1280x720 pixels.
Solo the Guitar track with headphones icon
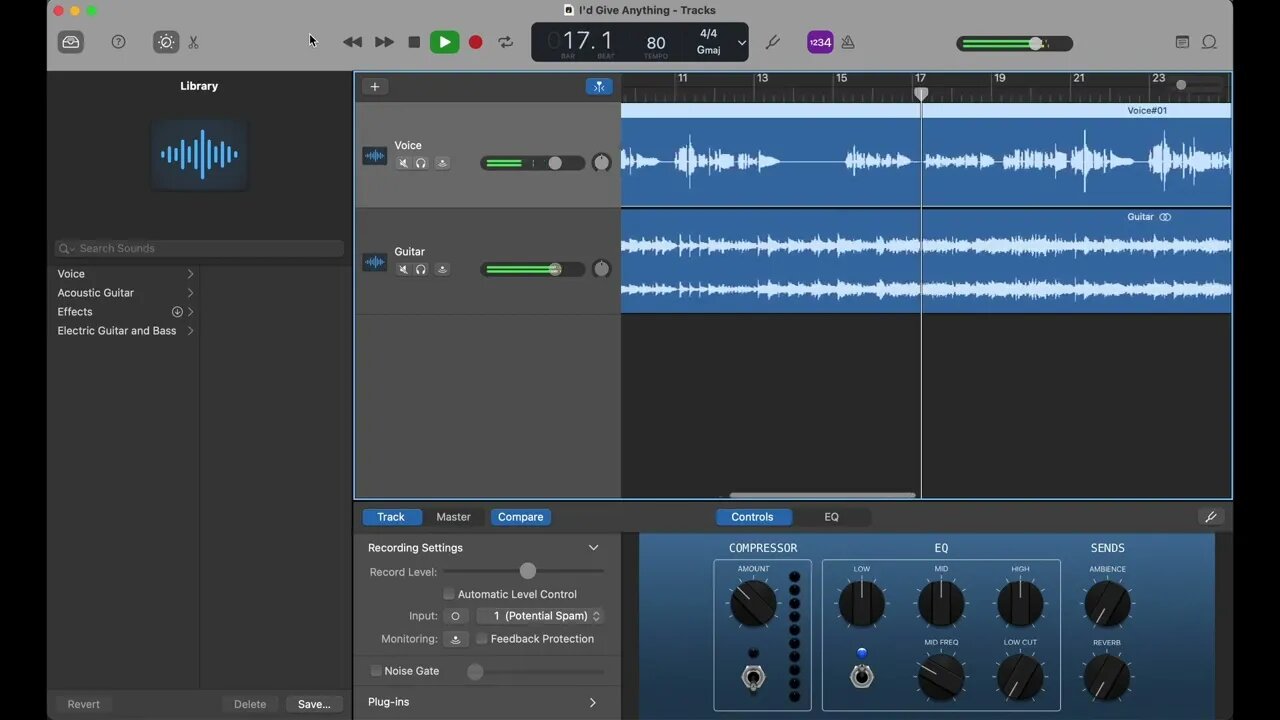[x=421, y=269]
